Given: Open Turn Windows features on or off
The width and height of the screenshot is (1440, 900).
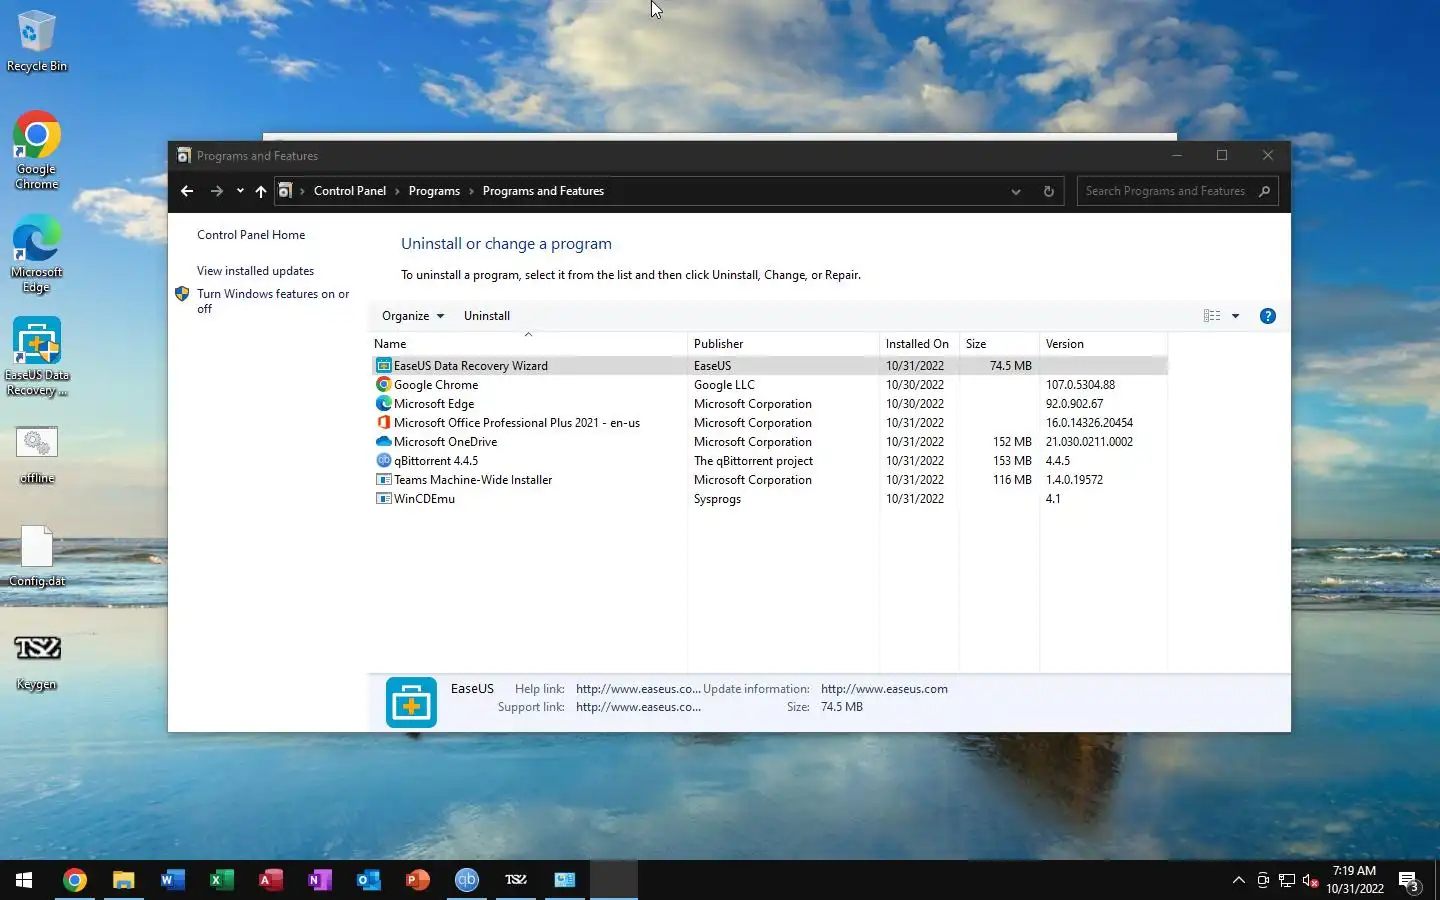Looking at the screenshot, I should [273, 301].
